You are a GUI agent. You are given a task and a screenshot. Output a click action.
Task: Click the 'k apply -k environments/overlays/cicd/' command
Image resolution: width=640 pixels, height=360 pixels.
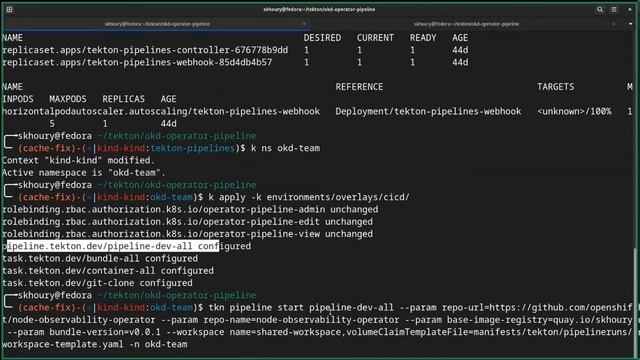pos(309,197)
